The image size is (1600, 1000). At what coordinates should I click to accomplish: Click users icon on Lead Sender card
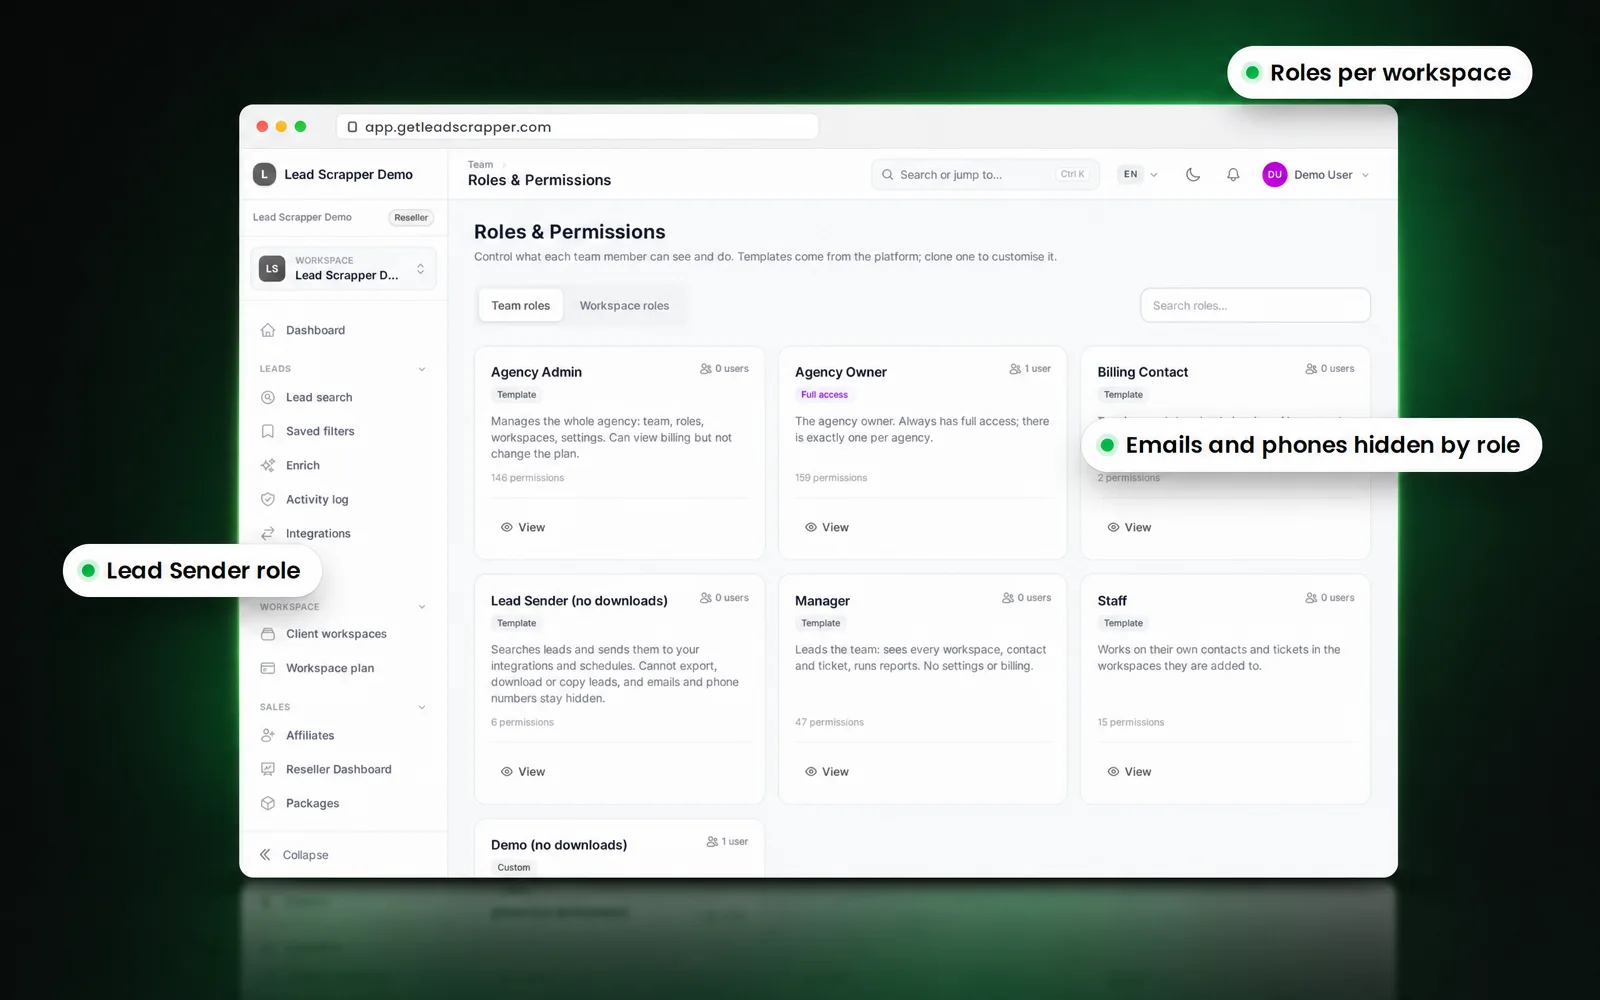tap(706, 598)
